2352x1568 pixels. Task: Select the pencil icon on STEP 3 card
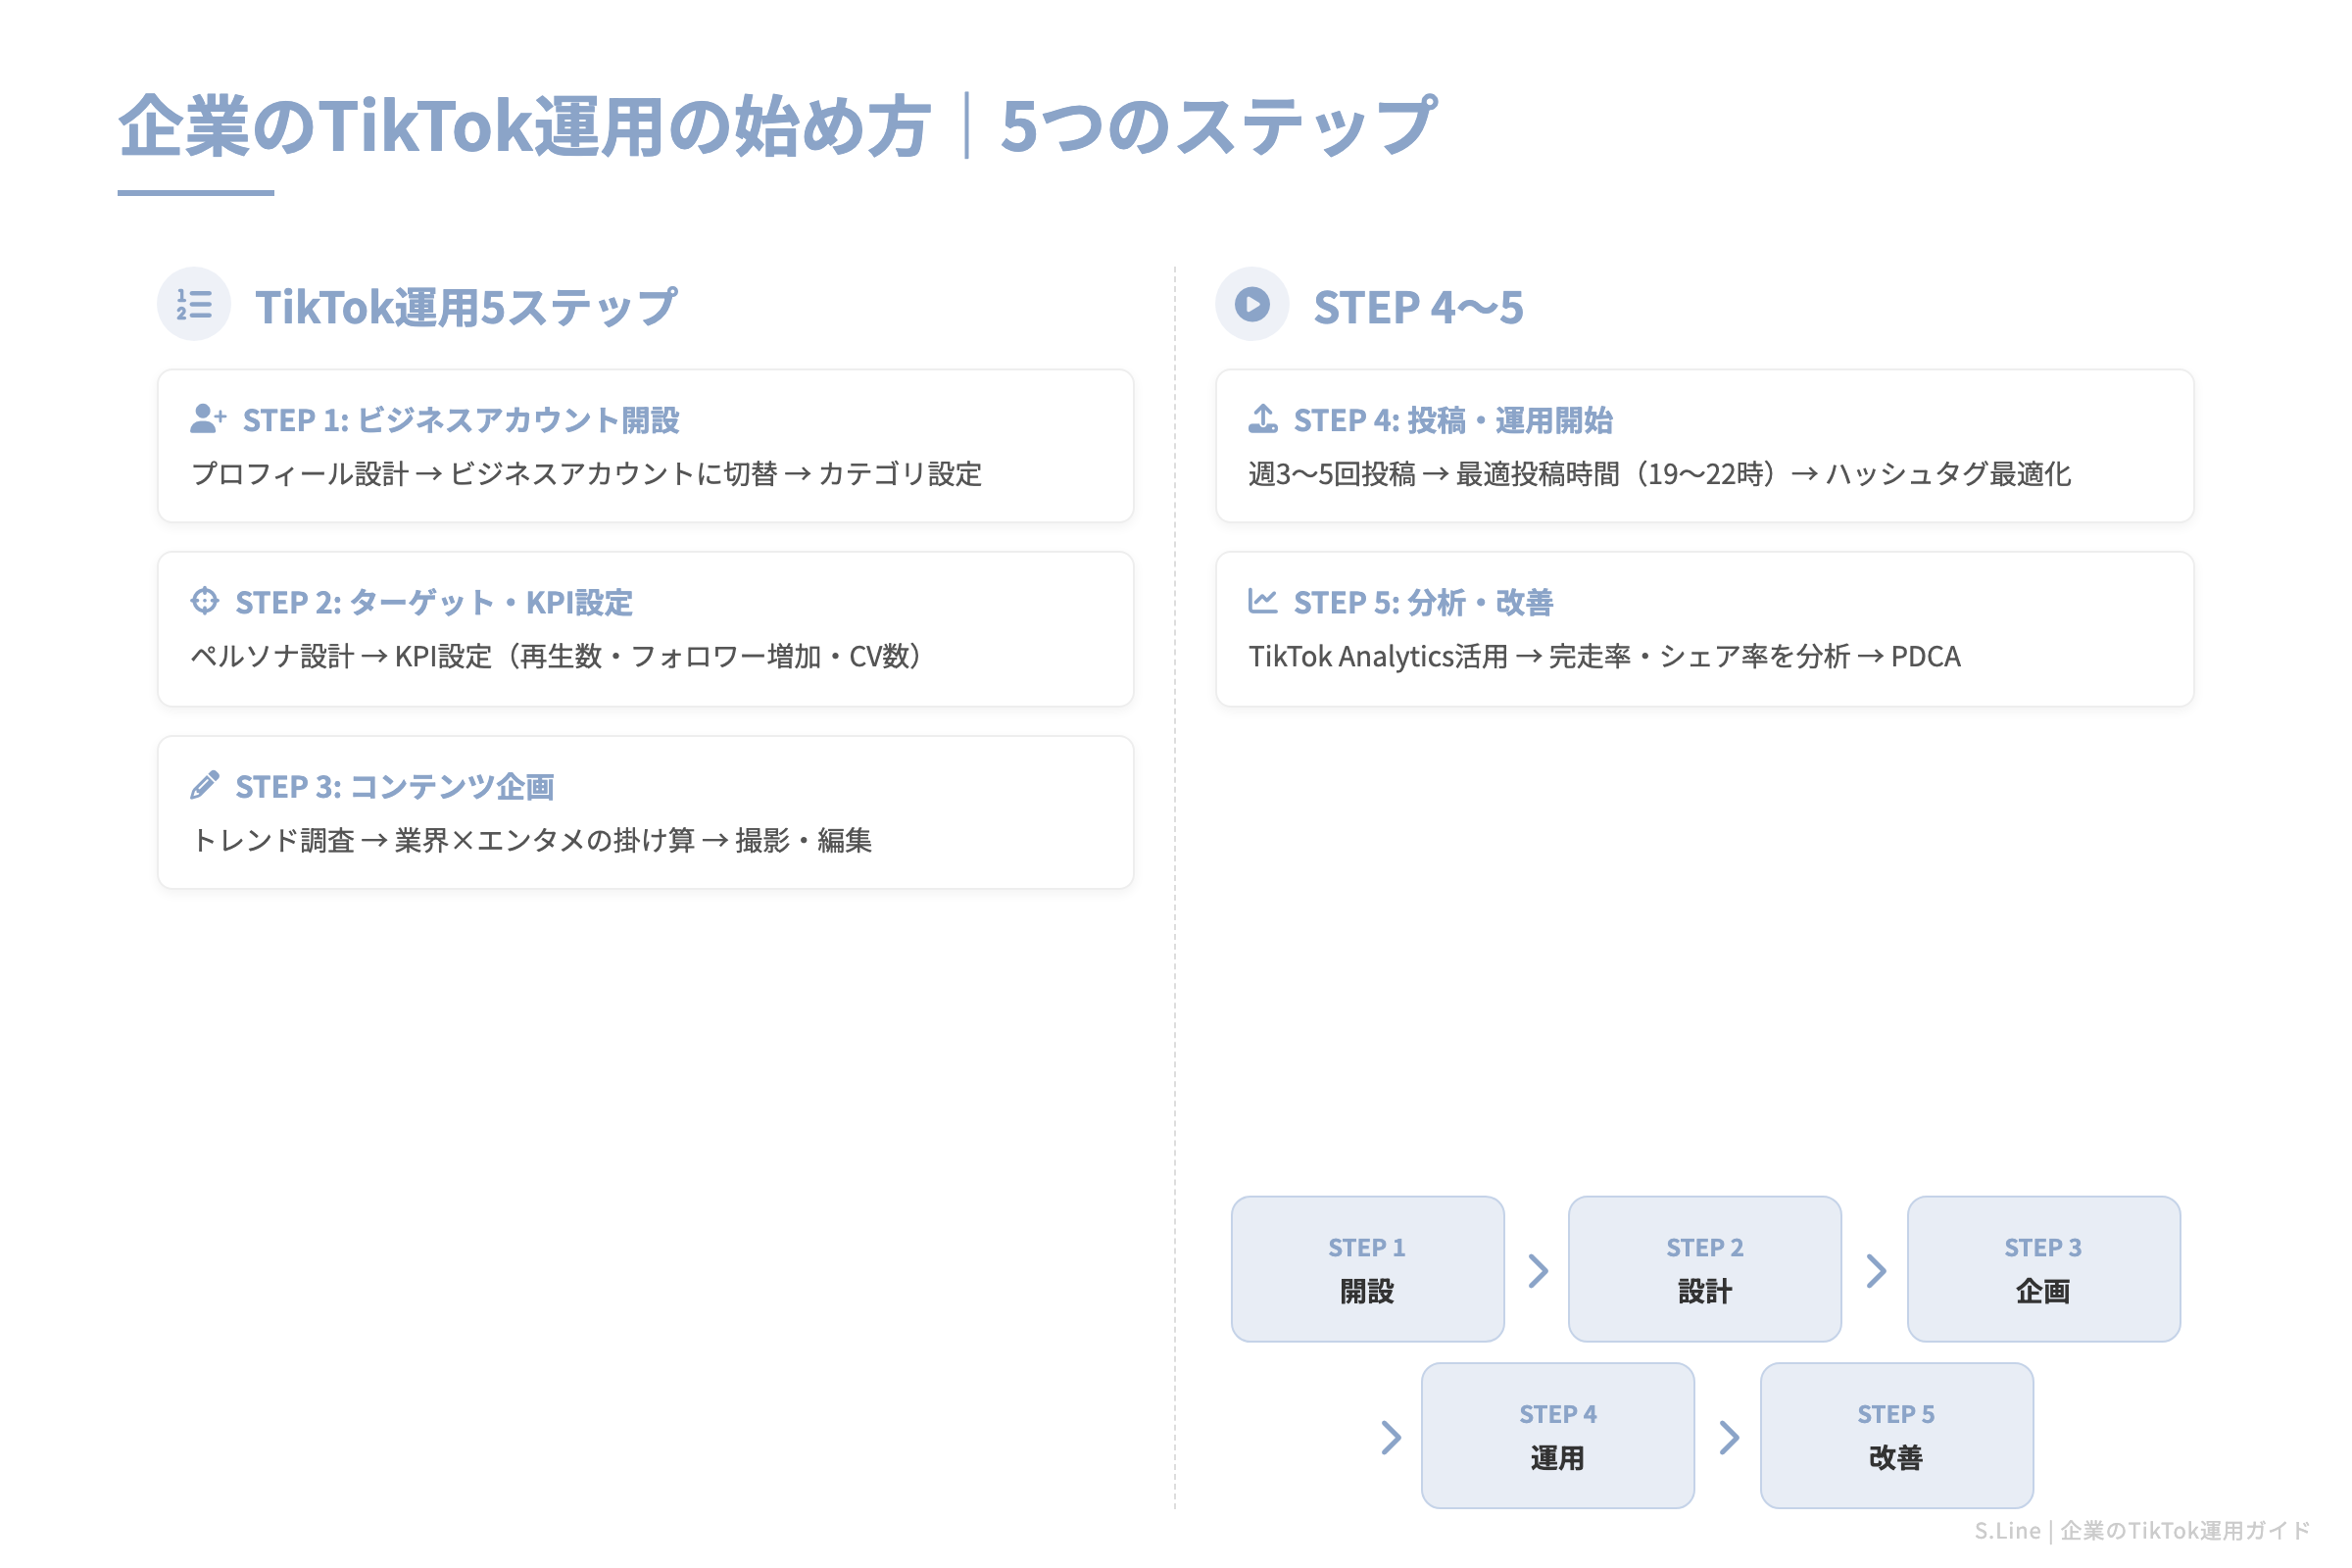(x=206, y=785)
